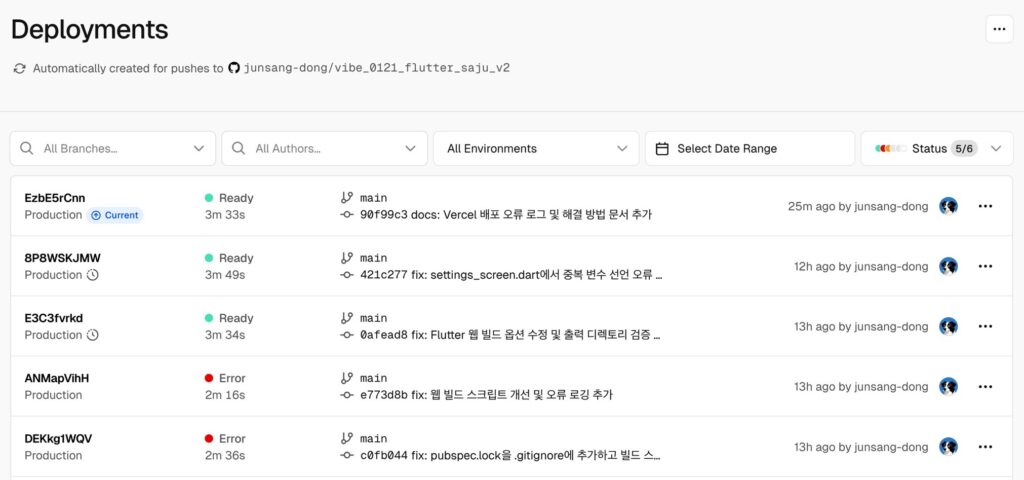1024x480 pixels.
Task: Click the branch icon on the E3C3fvrkd row
Action: 347,318
